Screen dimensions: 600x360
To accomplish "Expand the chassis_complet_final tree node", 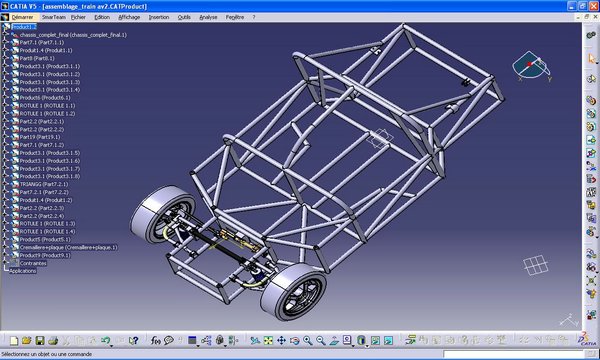I will coord(5,34).
